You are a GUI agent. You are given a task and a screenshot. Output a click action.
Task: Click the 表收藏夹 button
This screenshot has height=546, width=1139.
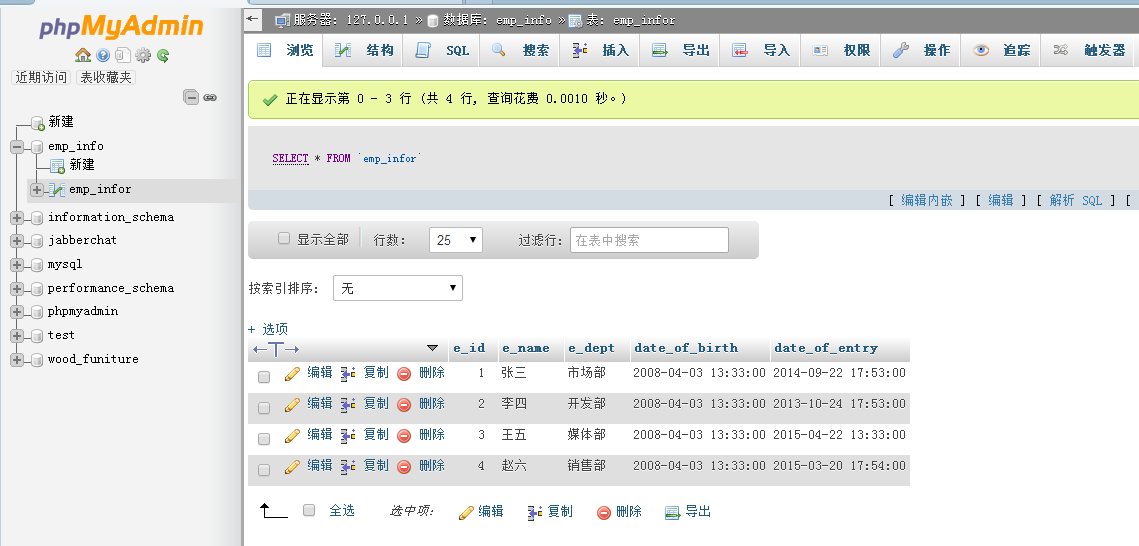tap(106, 78)
